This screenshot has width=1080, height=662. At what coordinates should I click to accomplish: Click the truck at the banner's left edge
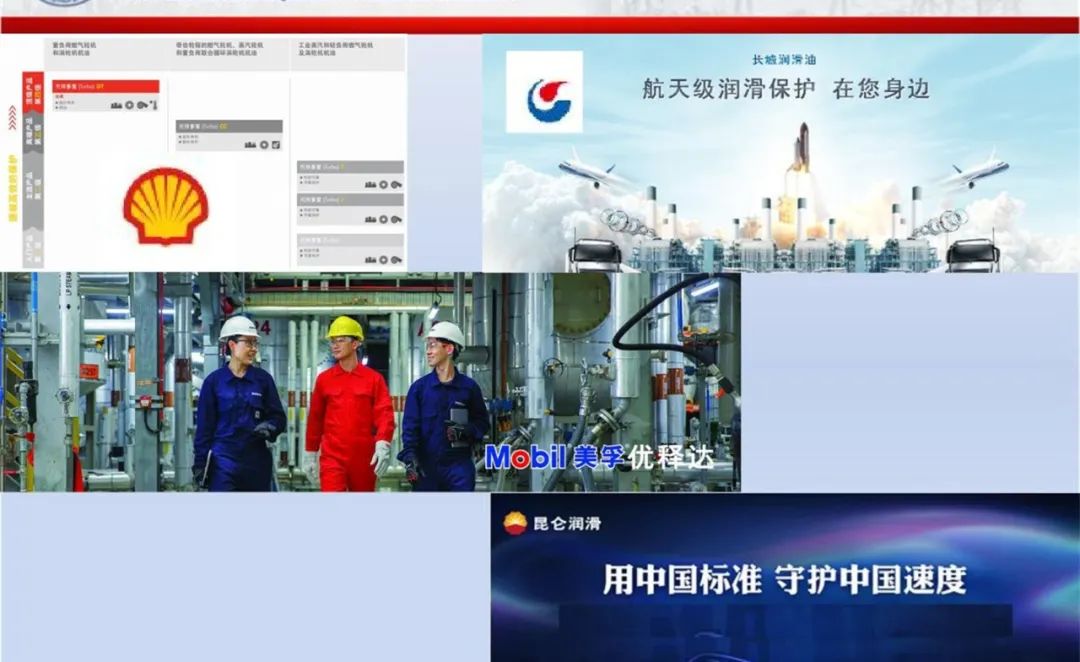point(594,256)
